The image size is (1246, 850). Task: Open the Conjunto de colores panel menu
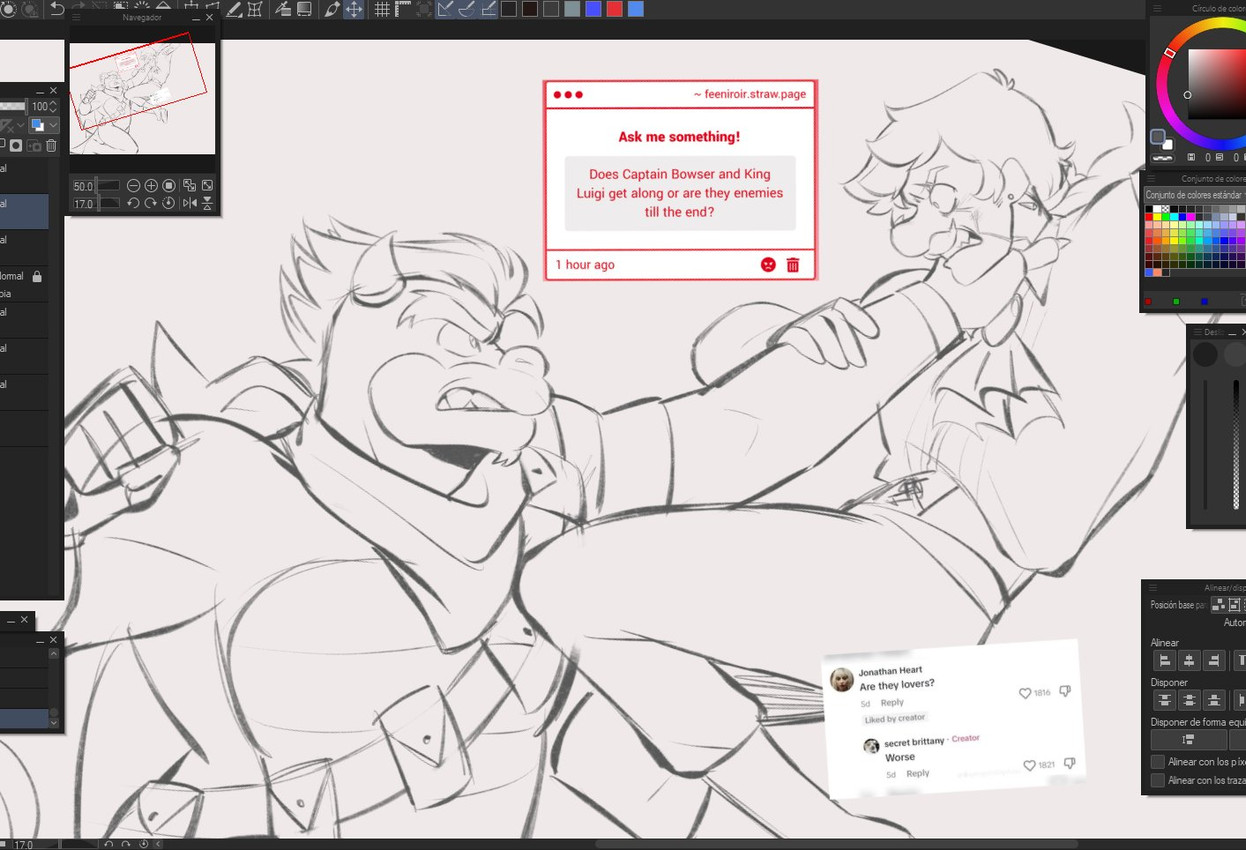[x=1151, y=178]
